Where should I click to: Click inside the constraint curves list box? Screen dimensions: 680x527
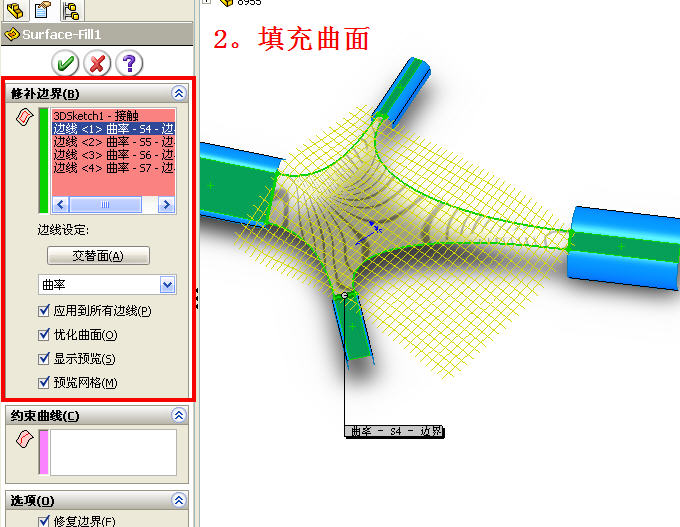[114, 452]
